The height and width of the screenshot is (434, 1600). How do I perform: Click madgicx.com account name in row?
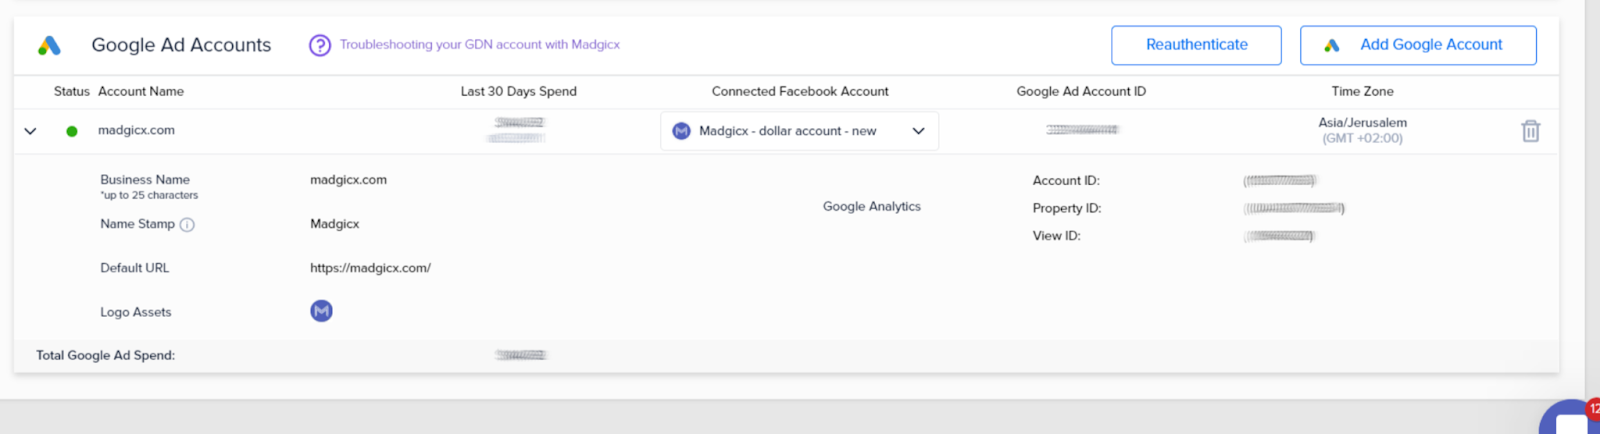point(136,130)
